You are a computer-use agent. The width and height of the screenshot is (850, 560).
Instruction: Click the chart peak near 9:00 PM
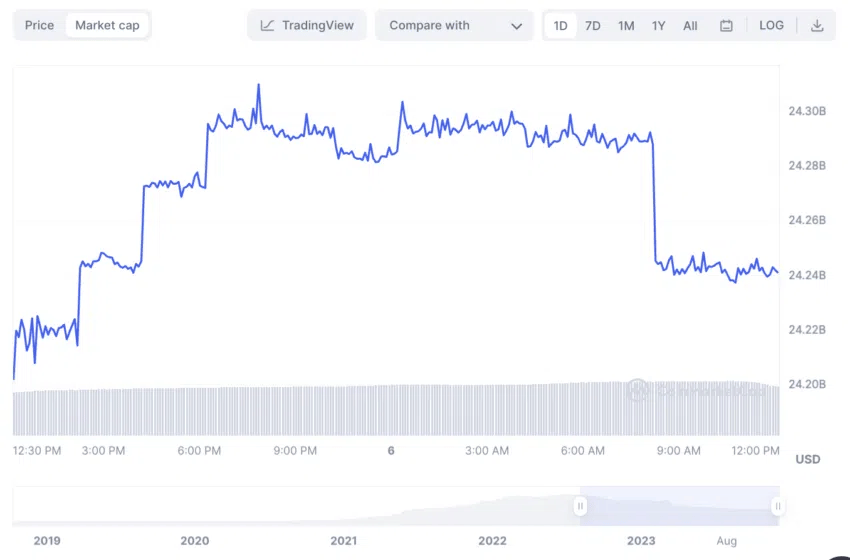[x=259, y=85]
